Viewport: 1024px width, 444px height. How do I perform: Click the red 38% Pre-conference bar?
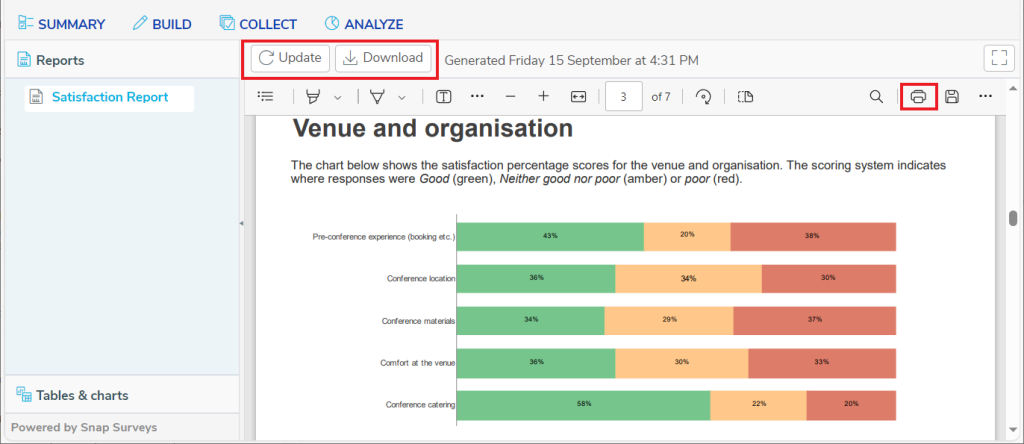coord(813,236)
